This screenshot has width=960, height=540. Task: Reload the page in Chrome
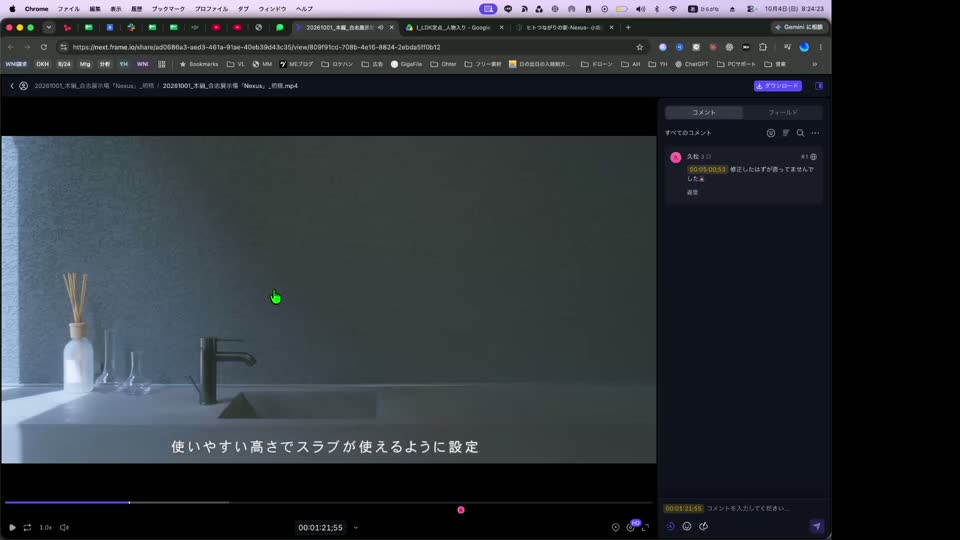pos(43,47)
